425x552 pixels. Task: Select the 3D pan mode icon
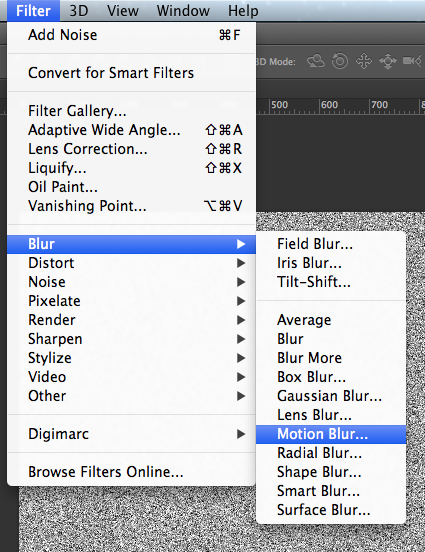tap(364, 61)
